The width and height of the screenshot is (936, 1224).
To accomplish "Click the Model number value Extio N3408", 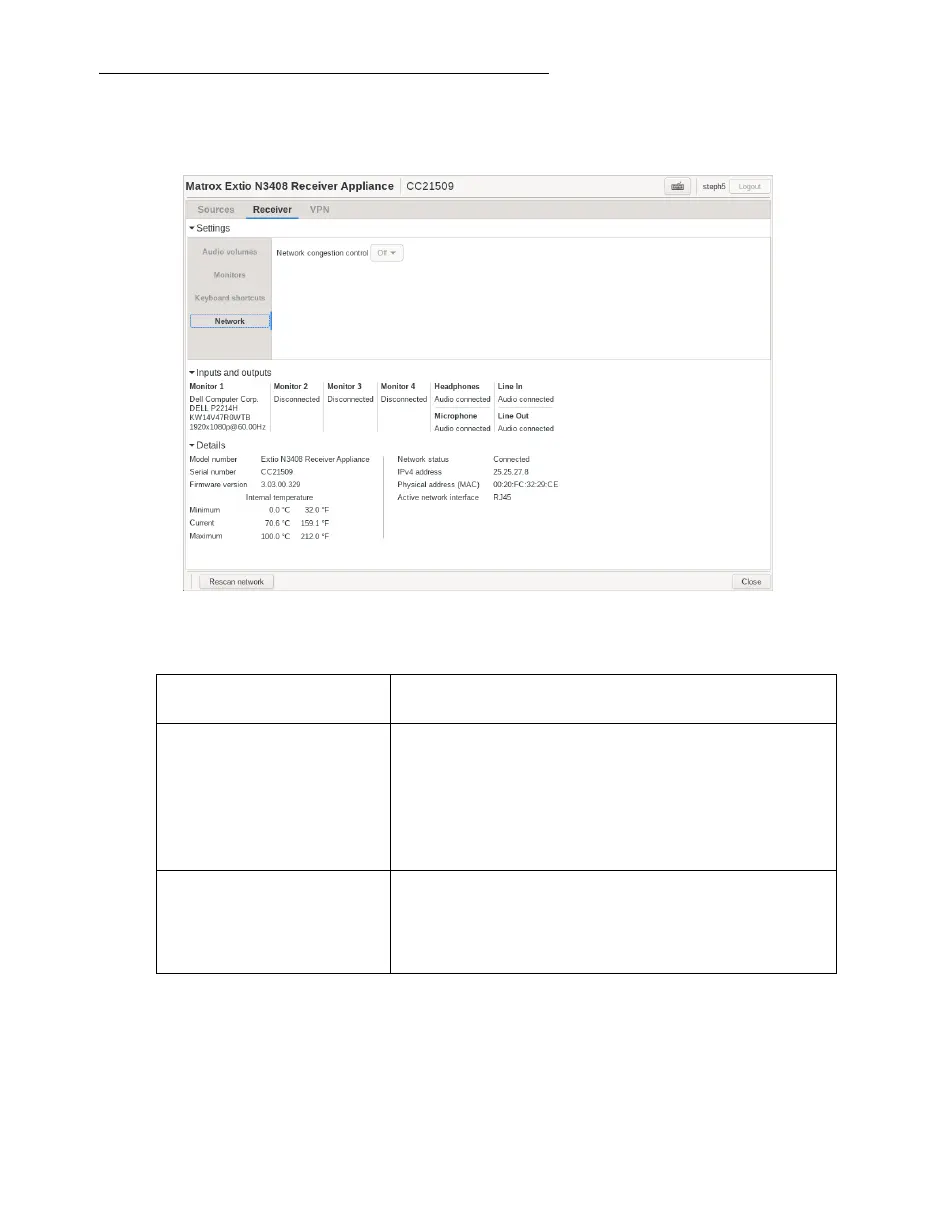I will (x=314, y=459).
